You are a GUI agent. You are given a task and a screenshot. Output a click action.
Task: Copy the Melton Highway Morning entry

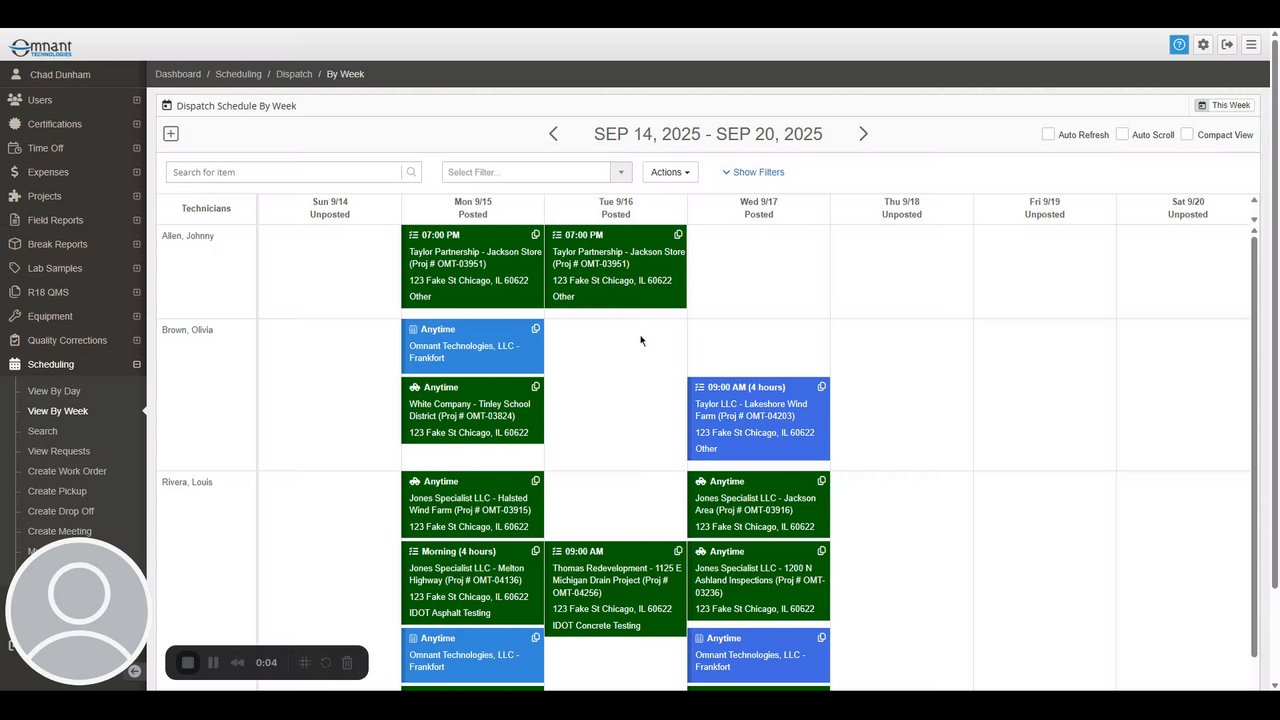[x=535, y=551]
